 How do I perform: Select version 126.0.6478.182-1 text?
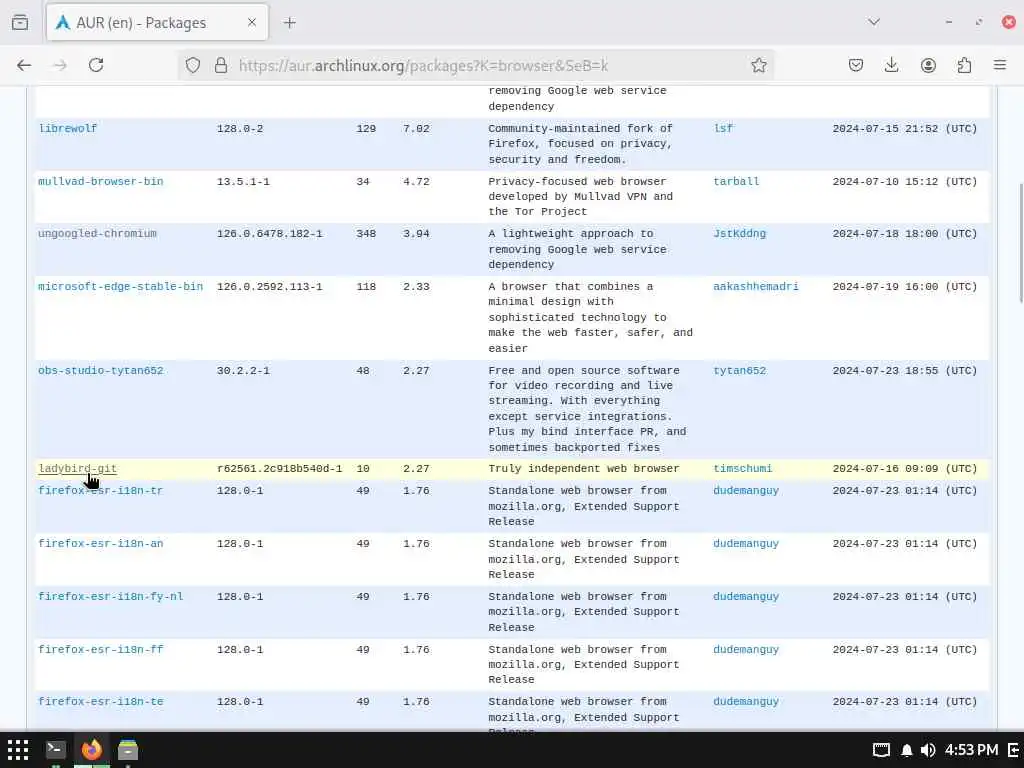click(269, 234)
